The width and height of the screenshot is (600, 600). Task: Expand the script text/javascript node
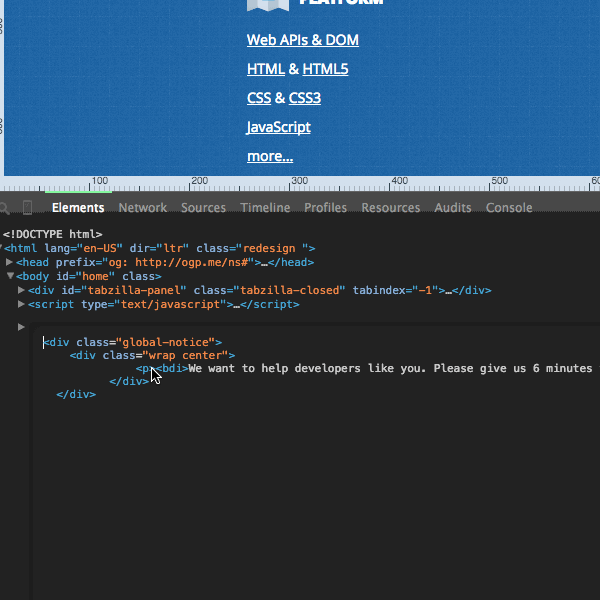pos(21,304)
